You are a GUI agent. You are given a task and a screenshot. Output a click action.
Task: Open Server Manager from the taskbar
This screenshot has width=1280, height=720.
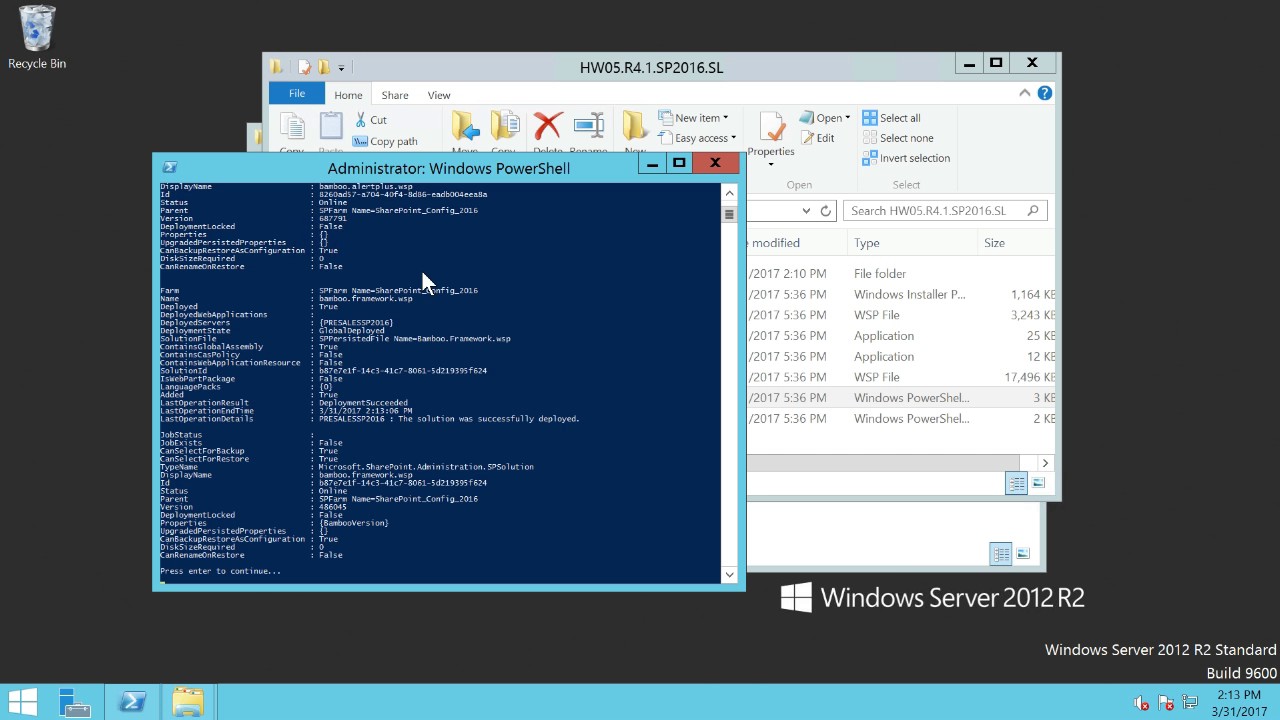click(x=75, y=702)
